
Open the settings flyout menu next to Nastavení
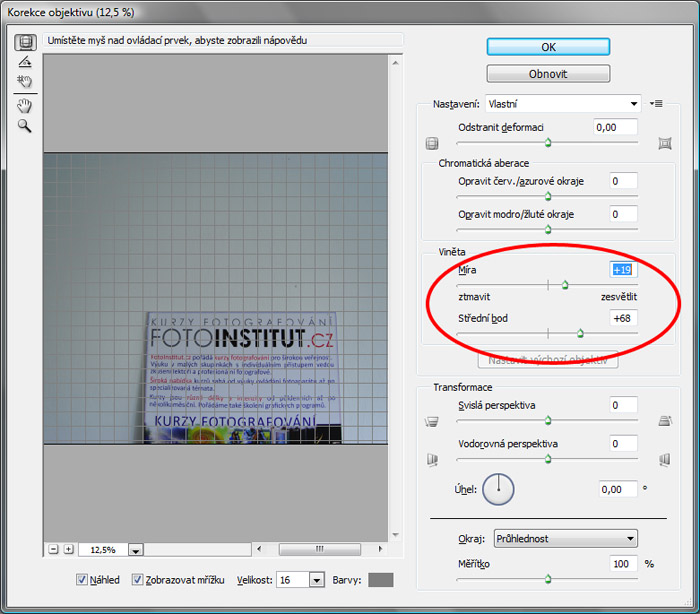(x=657, y=103)
